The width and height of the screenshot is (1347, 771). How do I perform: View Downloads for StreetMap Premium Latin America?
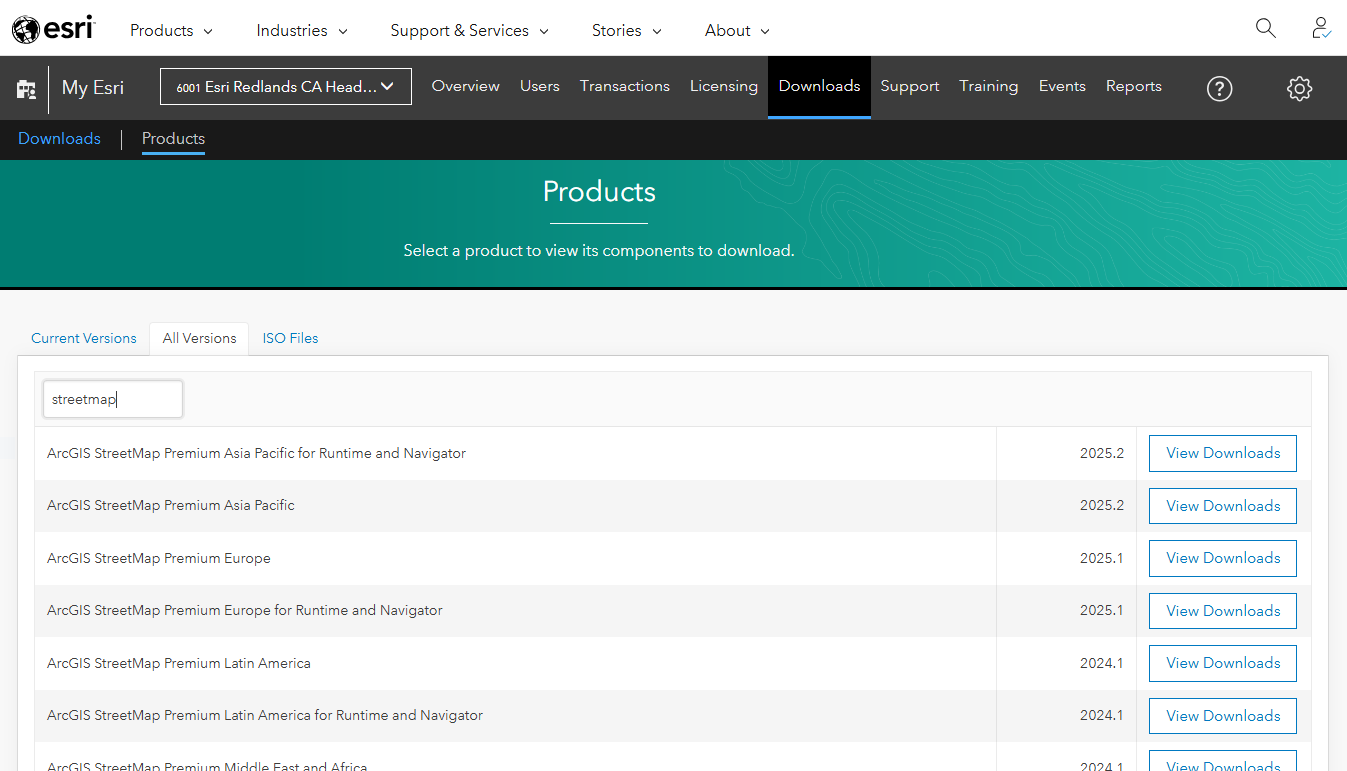coord(1223,663)
